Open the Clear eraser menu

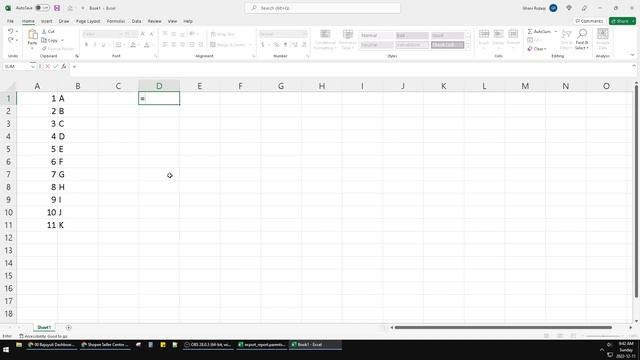tap(536, 49)
